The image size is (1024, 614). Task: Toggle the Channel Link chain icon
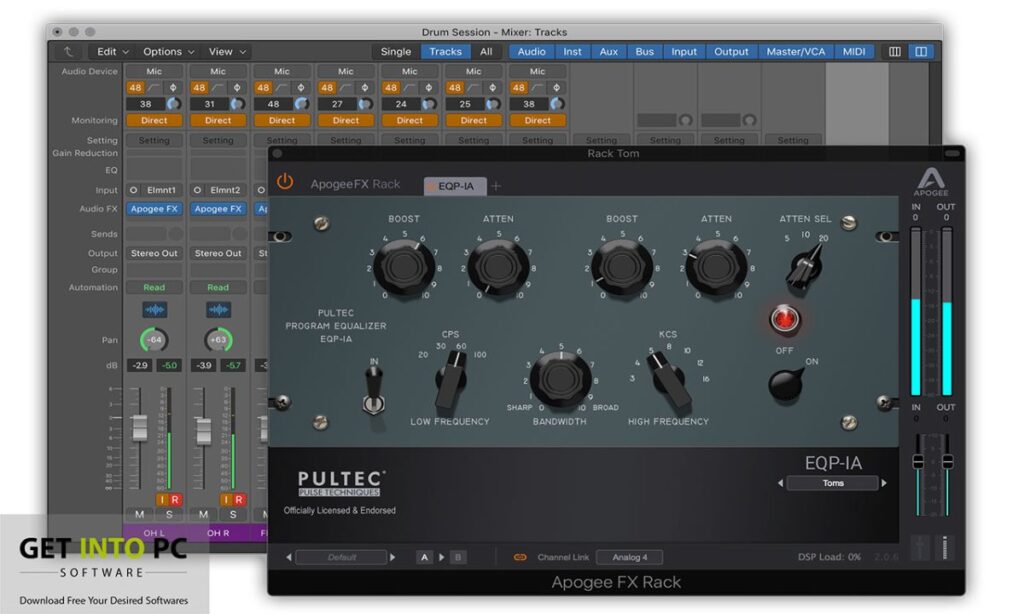click(520, 557)
